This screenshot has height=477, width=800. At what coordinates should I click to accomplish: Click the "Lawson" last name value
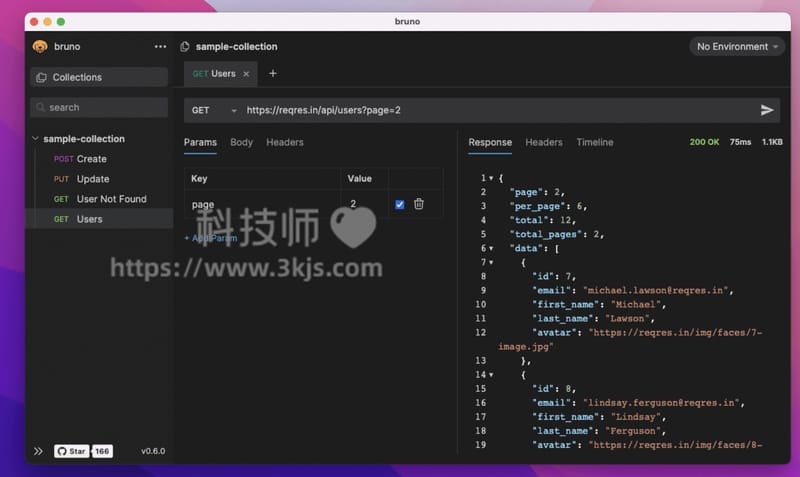pos(627,318)
